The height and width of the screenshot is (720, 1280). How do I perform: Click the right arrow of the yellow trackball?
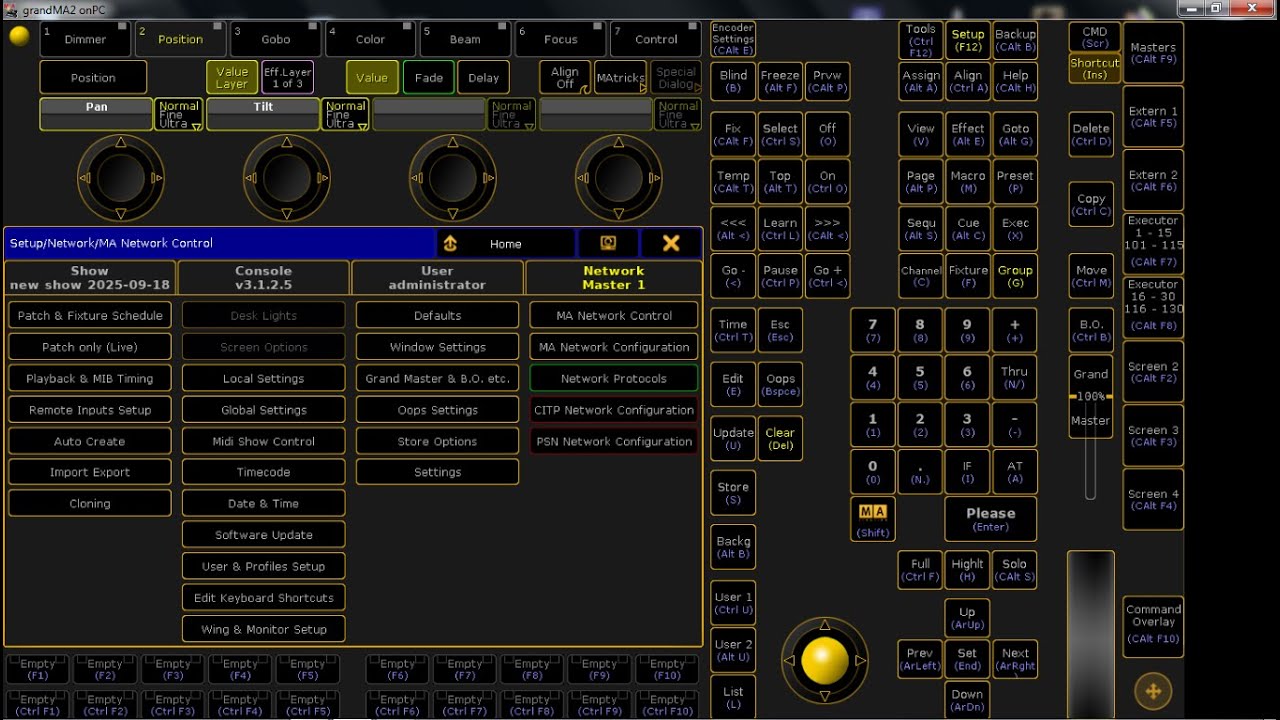(x=861, y=661)
